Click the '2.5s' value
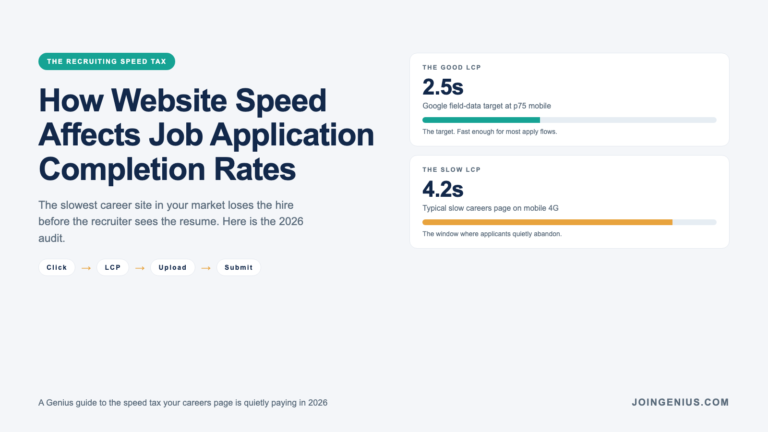The width and height of the screenshot is (768, 432). 443,87
